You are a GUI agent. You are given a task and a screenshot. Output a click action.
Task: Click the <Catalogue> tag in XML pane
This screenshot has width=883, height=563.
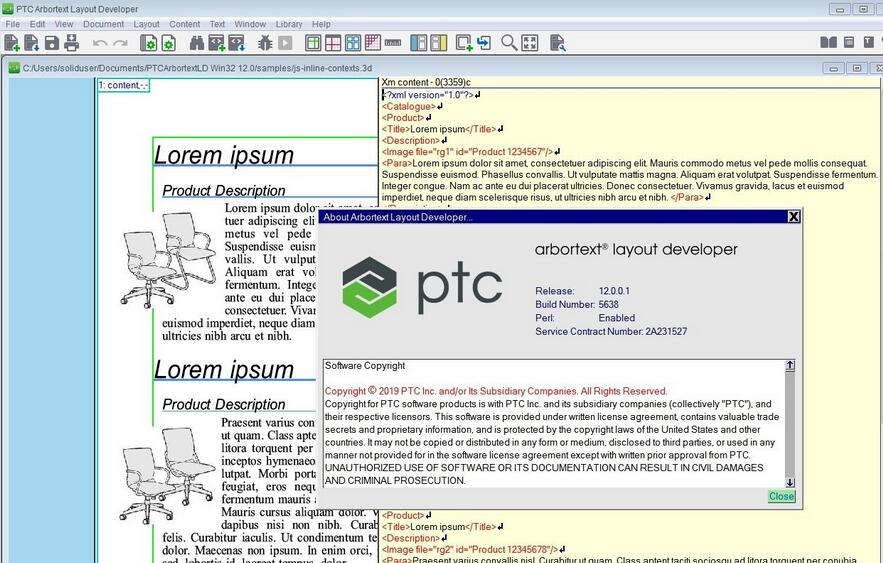[x=409, y=106]
